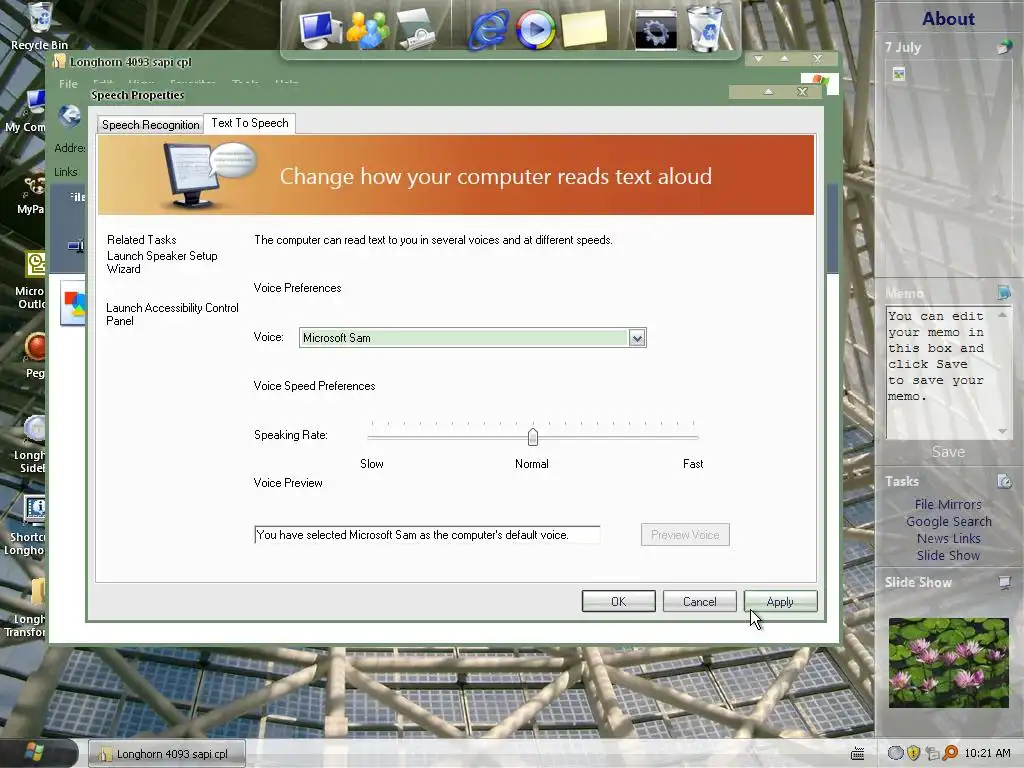Viewport: 1024px width, 768px height.
Task: Click Longhorn 4093 sapi cpl taskbar button
Action: coord(167,754)
